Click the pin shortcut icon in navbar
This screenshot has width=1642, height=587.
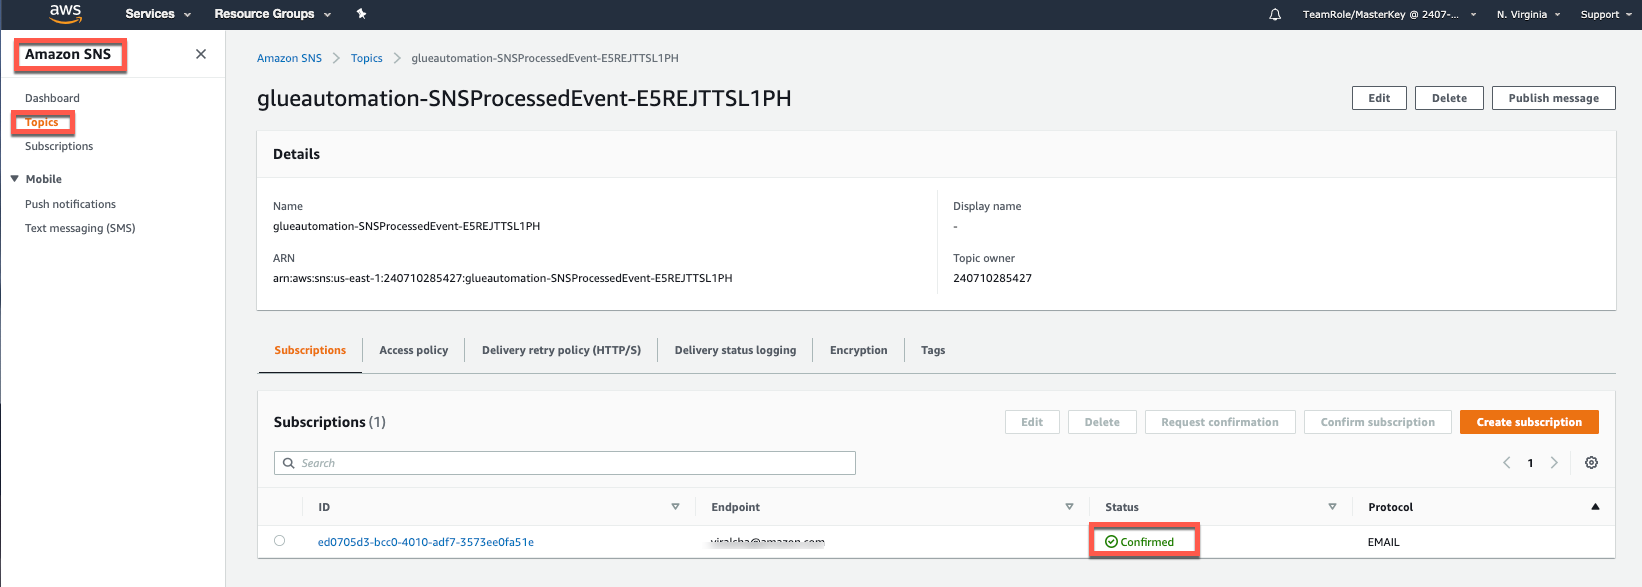click(361, 14)
